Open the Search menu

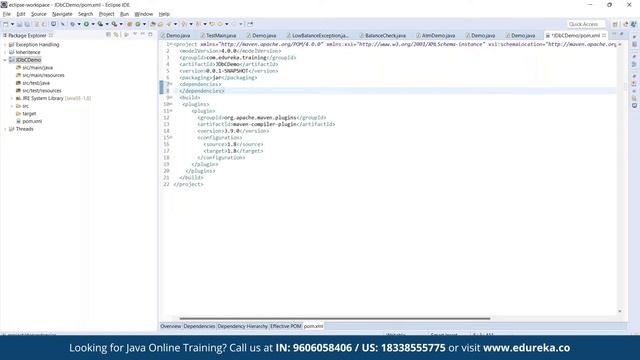85,14
